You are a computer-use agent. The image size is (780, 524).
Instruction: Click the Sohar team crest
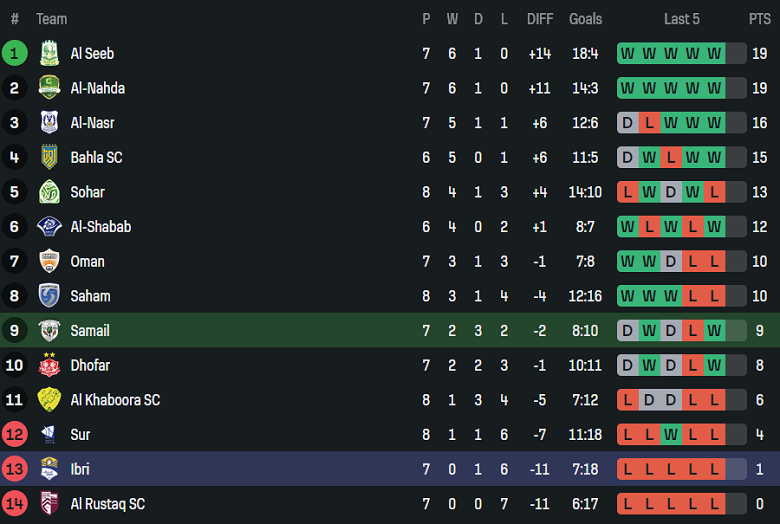(x=49, y=192)
